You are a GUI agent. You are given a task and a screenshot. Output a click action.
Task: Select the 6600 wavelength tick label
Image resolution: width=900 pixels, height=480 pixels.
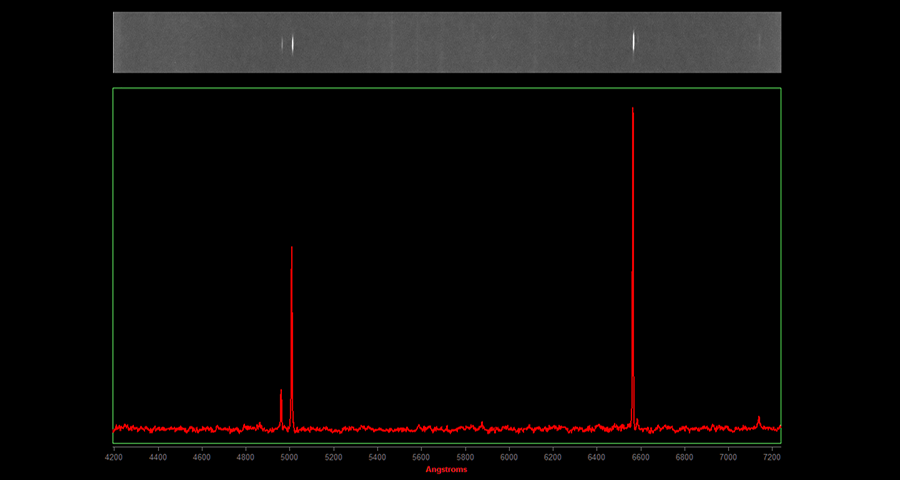tap(640, 457)
